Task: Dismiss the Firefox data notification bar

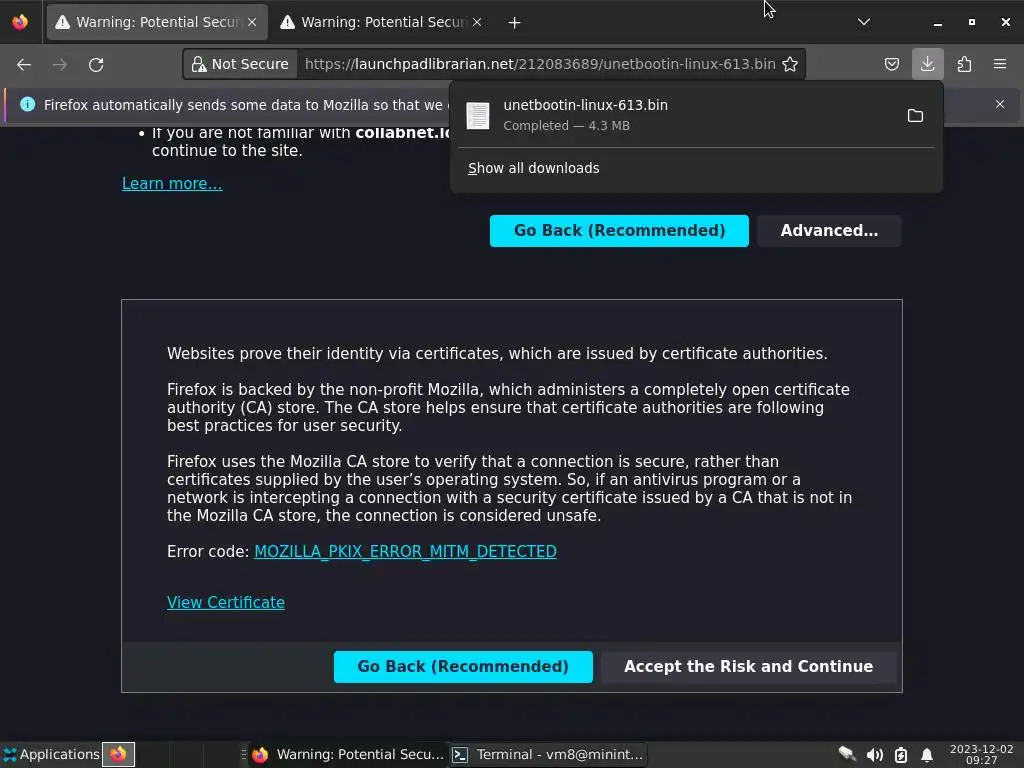Action: [x=1000, y=104]
